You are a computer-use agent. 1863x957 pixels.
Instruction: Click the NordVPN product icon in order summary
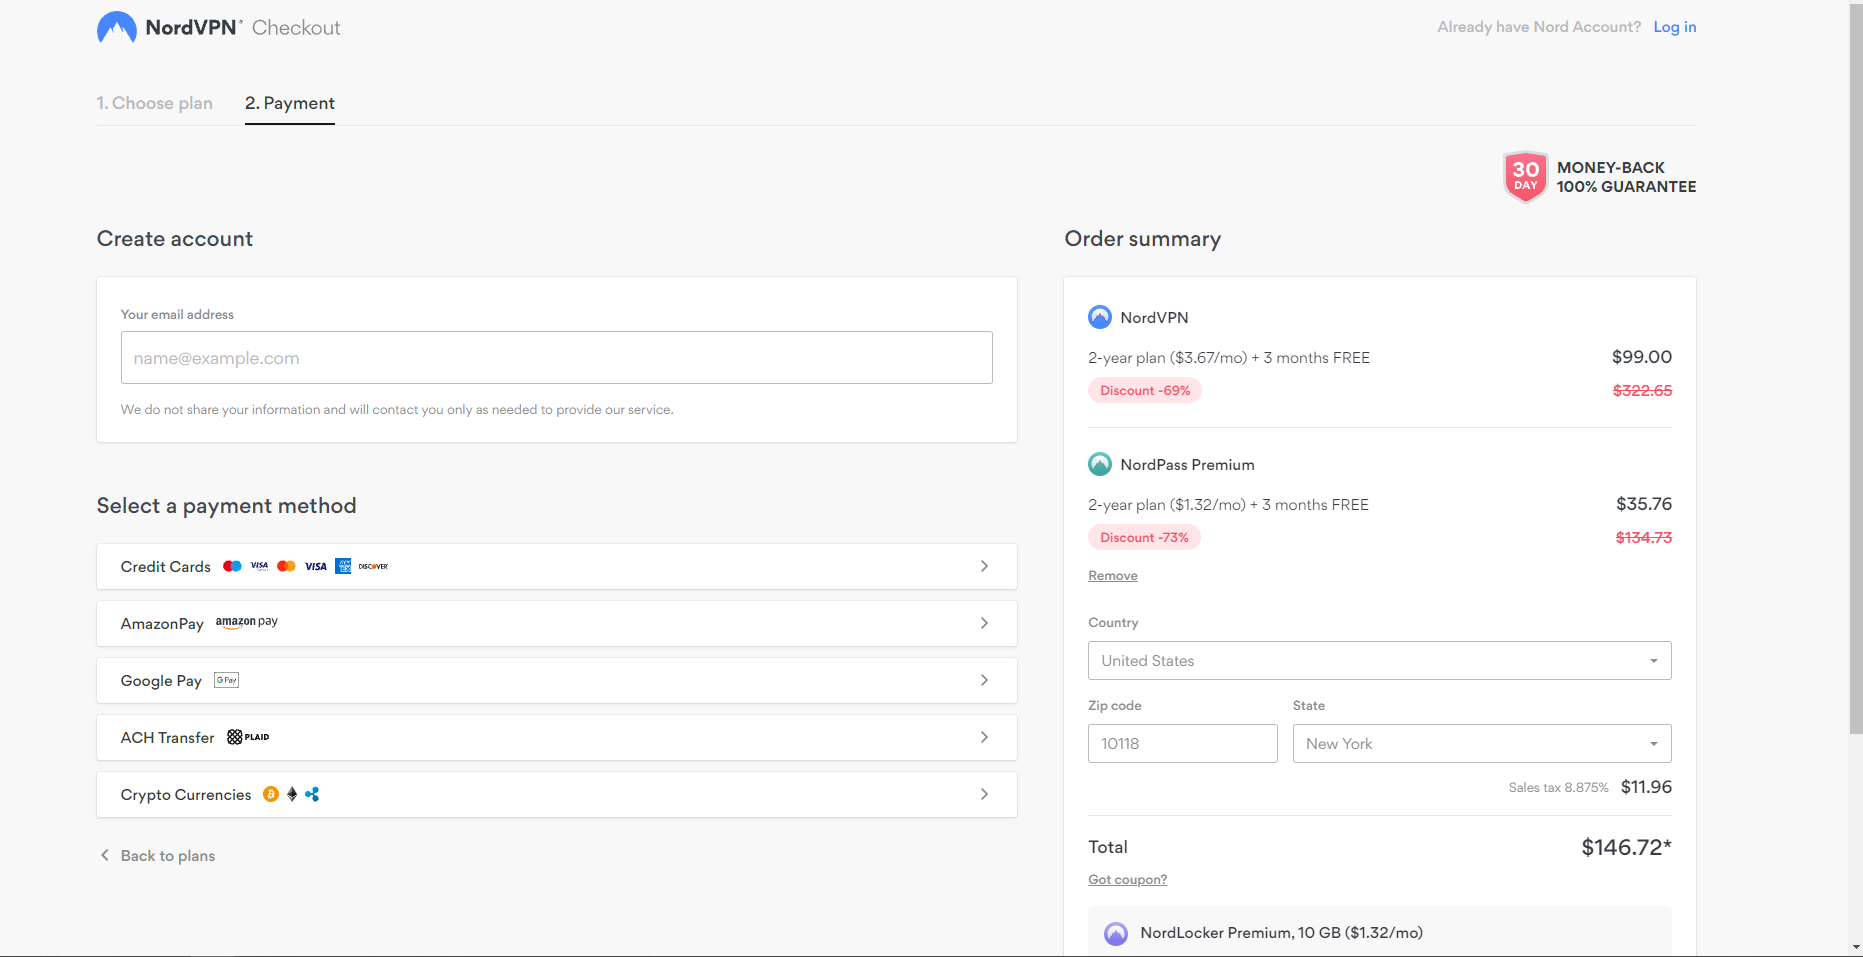1100,317
